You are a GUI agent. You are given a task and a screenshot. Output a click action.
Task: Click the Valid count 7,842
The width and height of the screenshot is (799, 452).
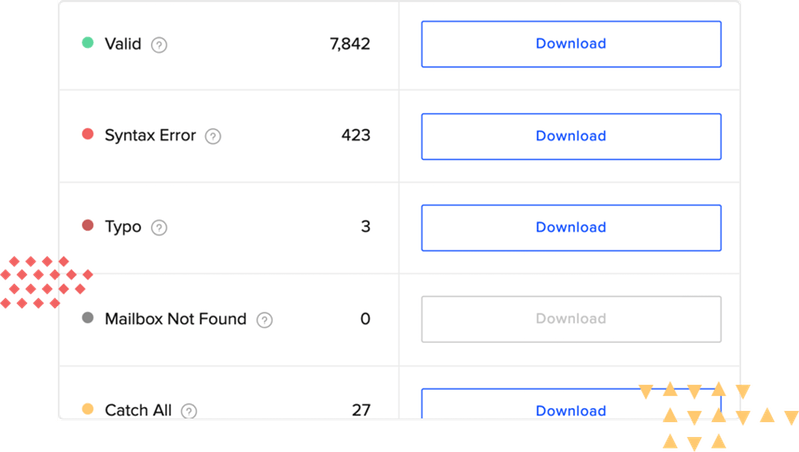click(350, 44)
